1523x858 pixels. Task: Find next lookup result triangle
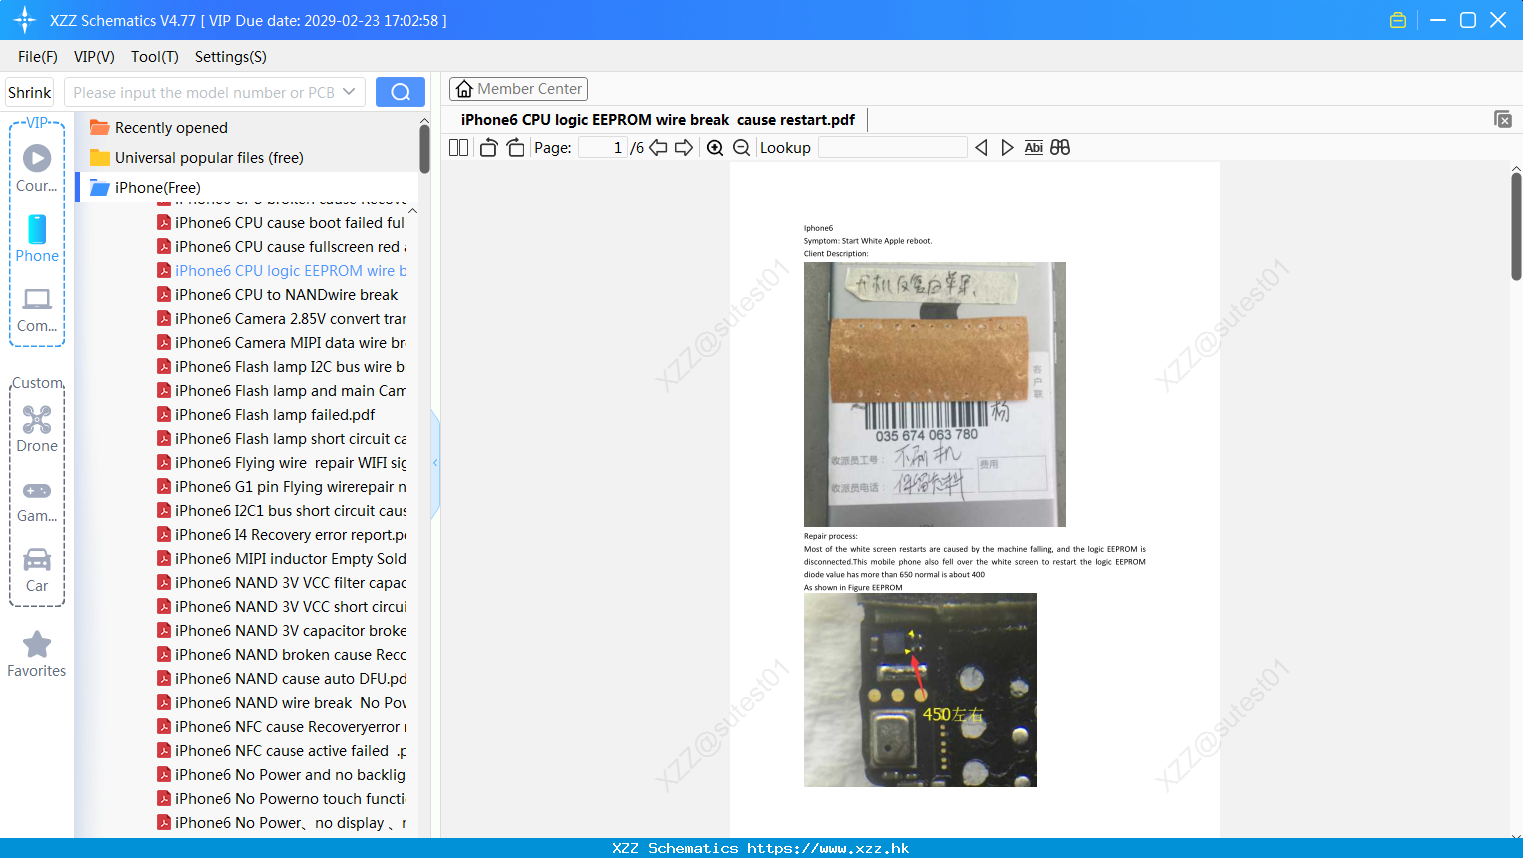[x=1007, y=148]
